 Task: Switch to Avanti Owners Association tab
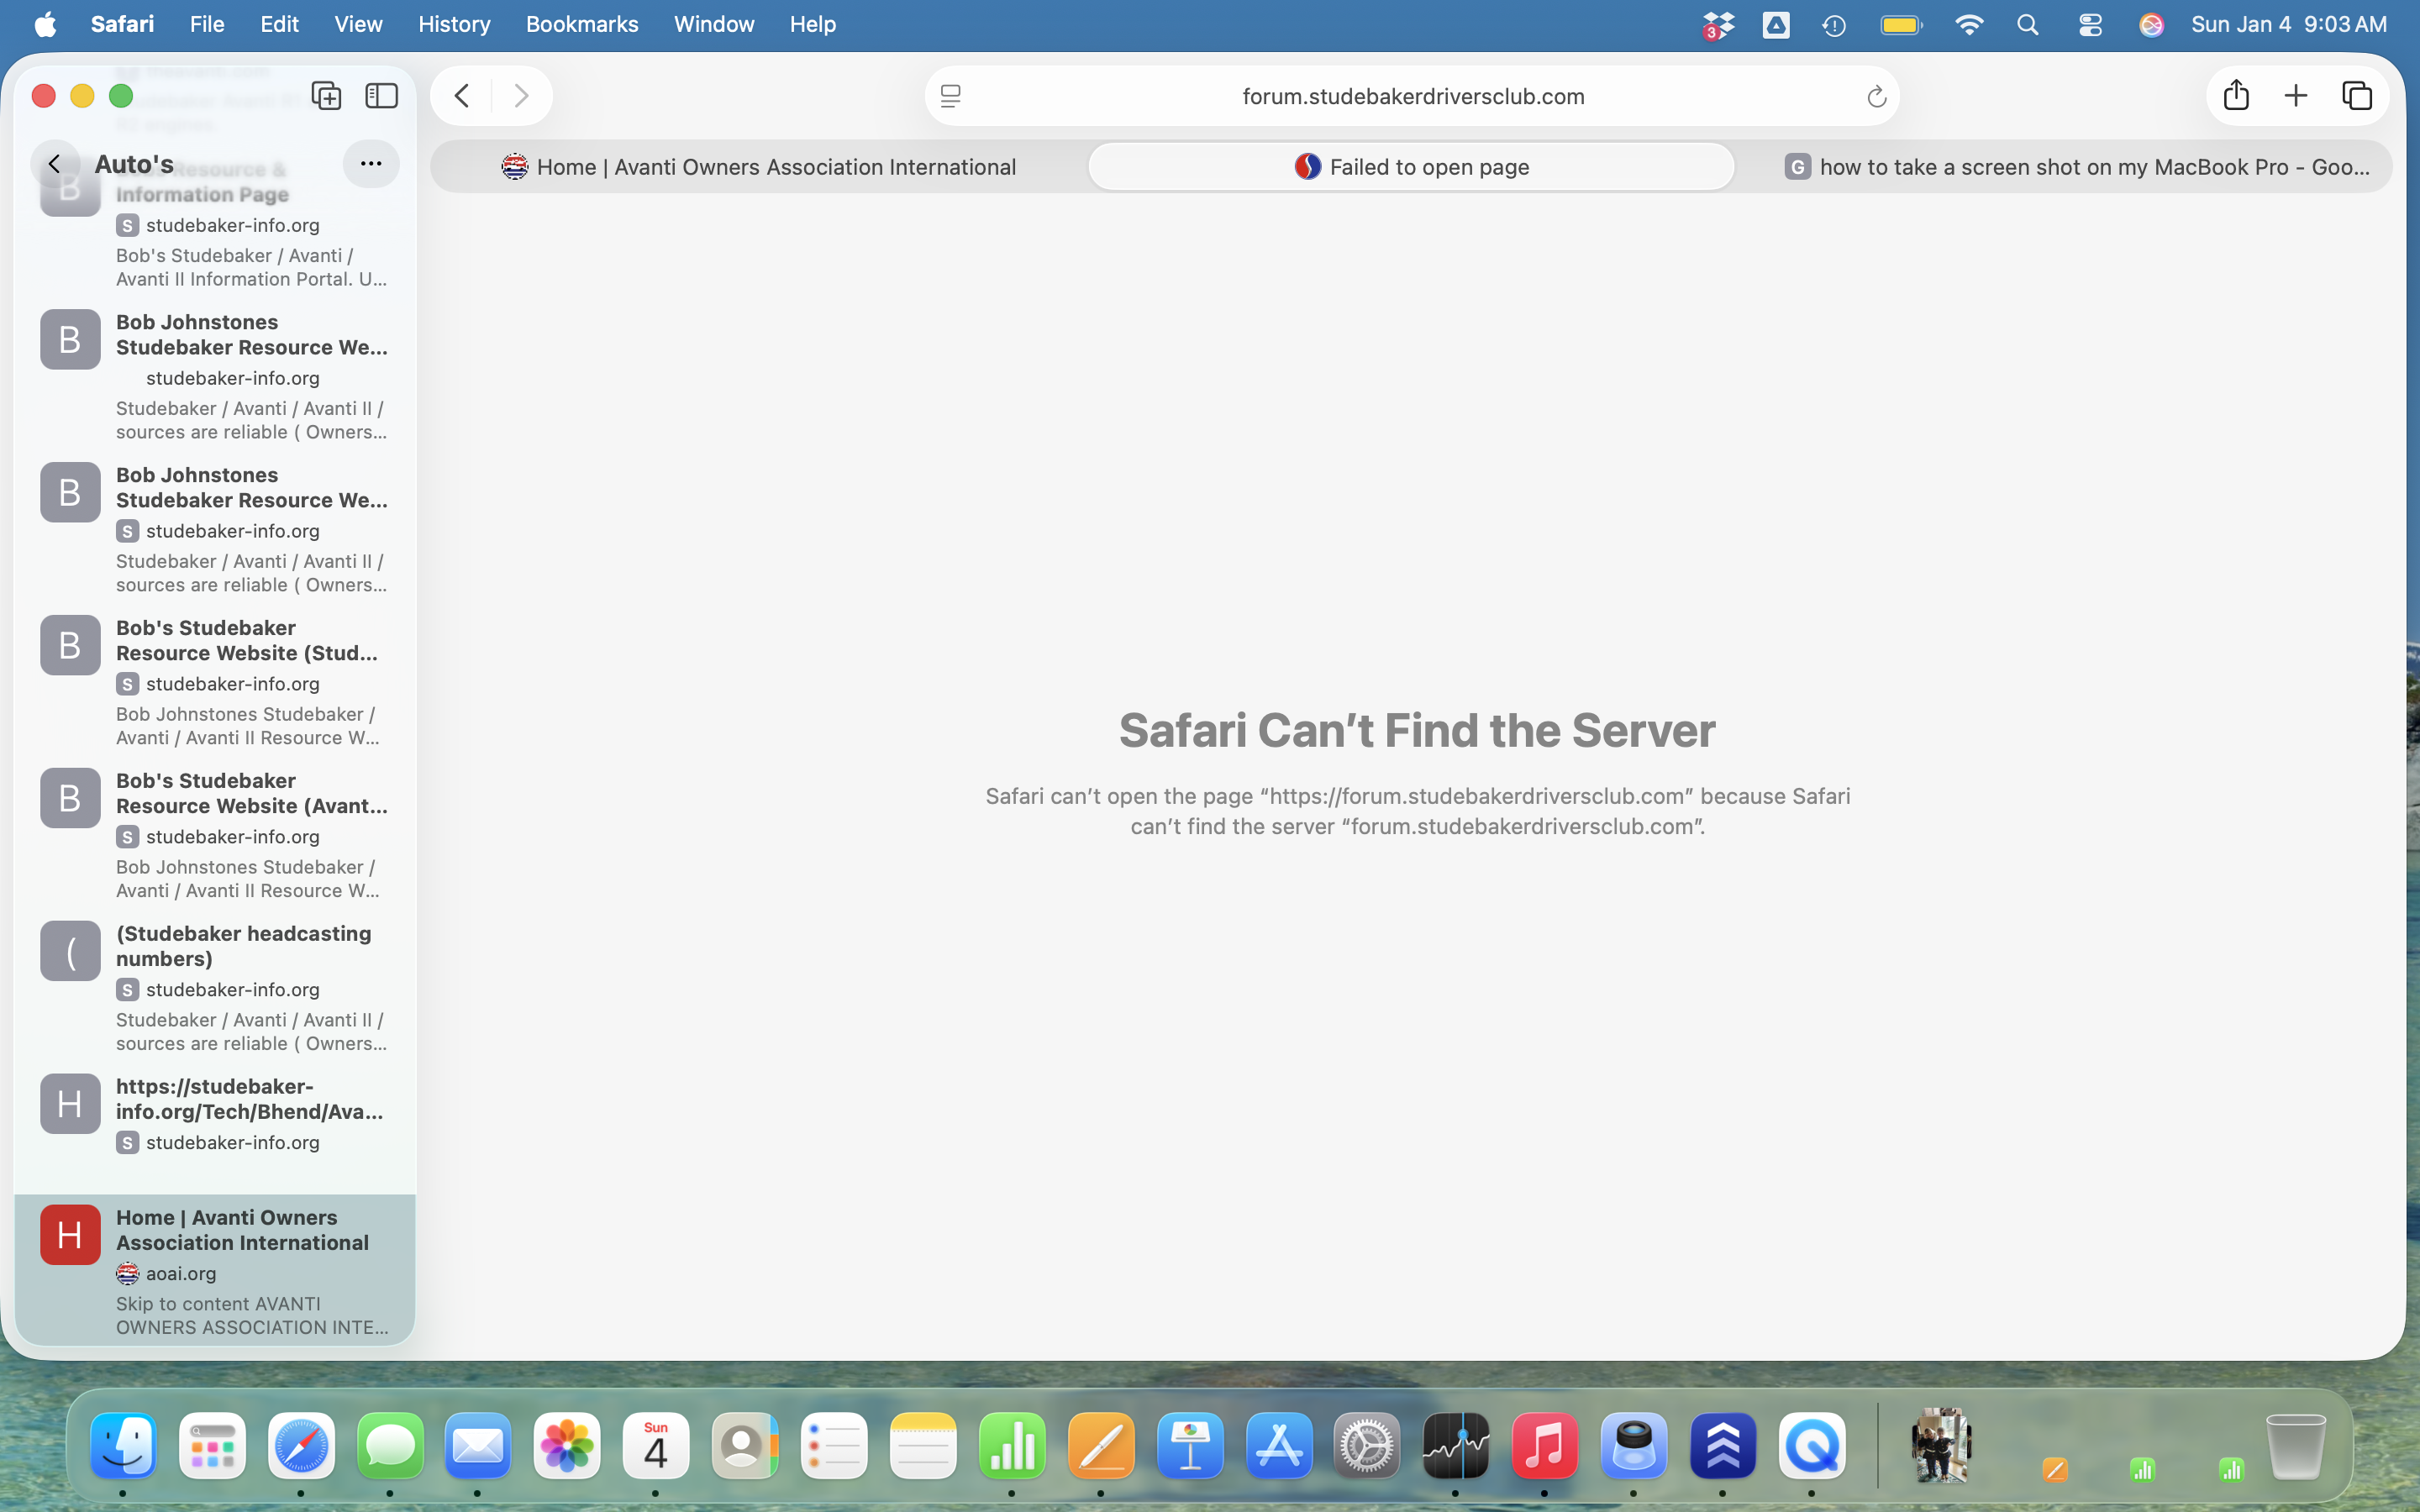(x=760, y=167)
